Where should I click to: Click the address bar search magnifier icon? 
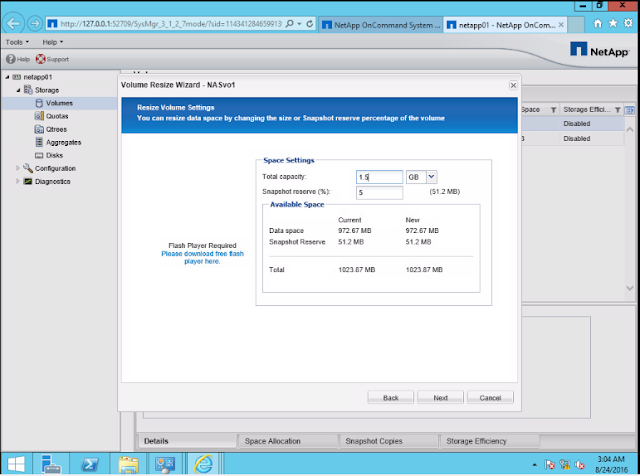pos(289,24)
